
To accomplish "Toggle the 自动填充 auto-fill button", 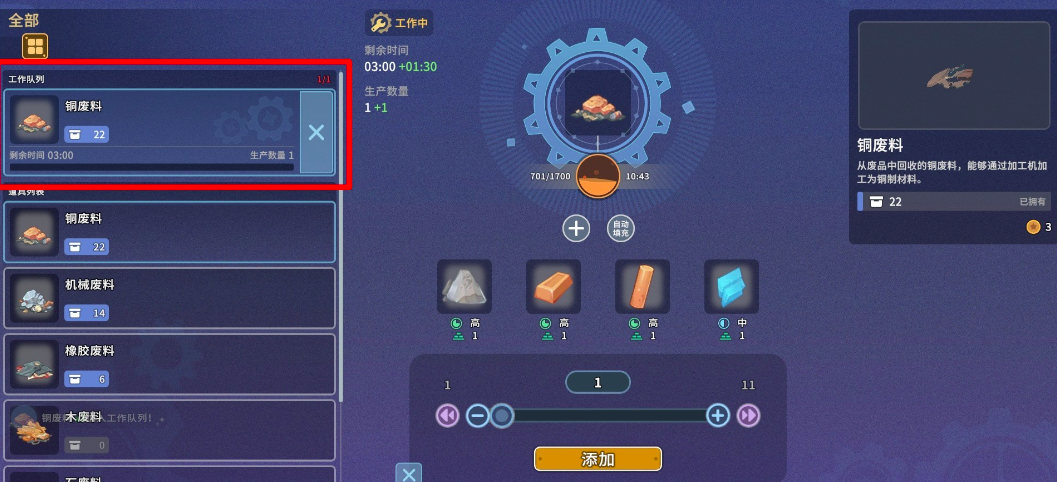I will (x=620, y=229).
